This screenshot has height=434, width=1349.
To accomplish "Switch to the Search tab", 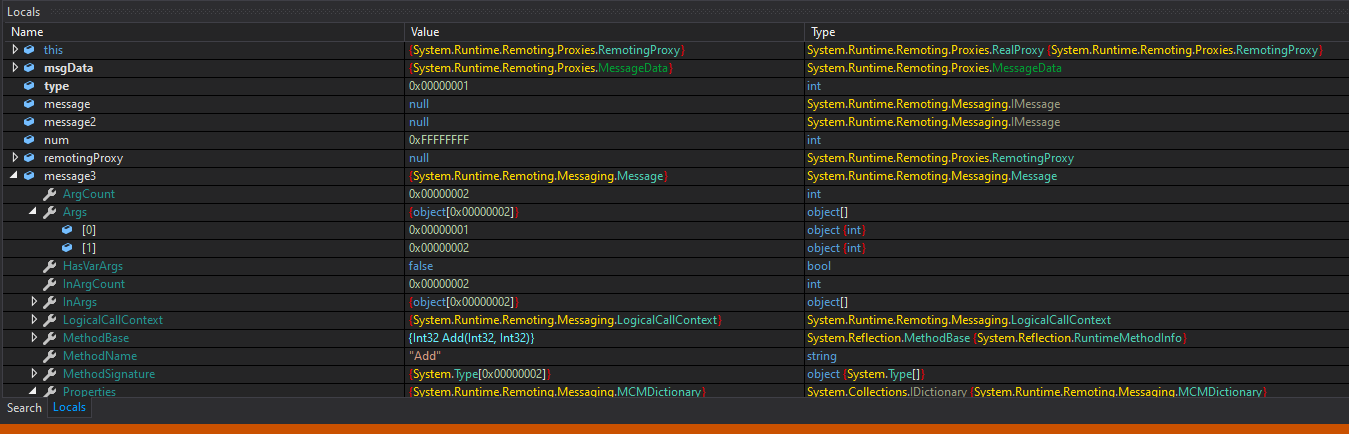I will 24,408.
